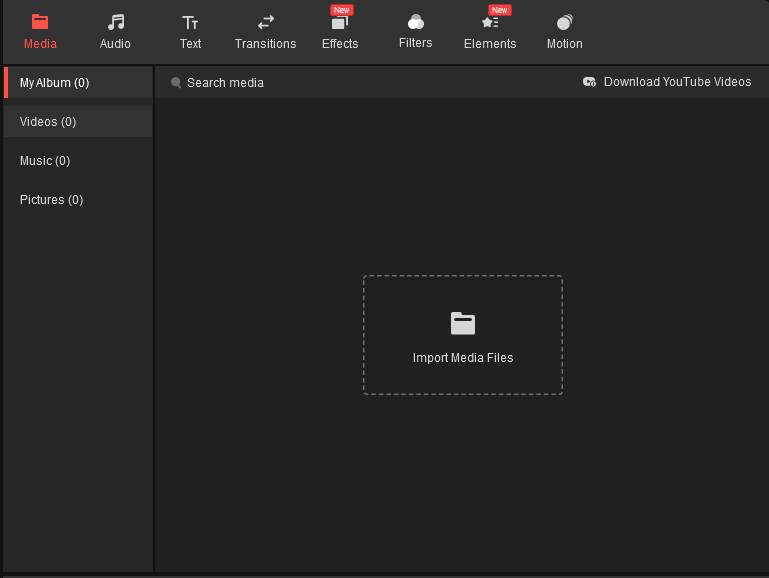Click Download YouTube Videos link

pyautogui.click(x=677, y=82)
